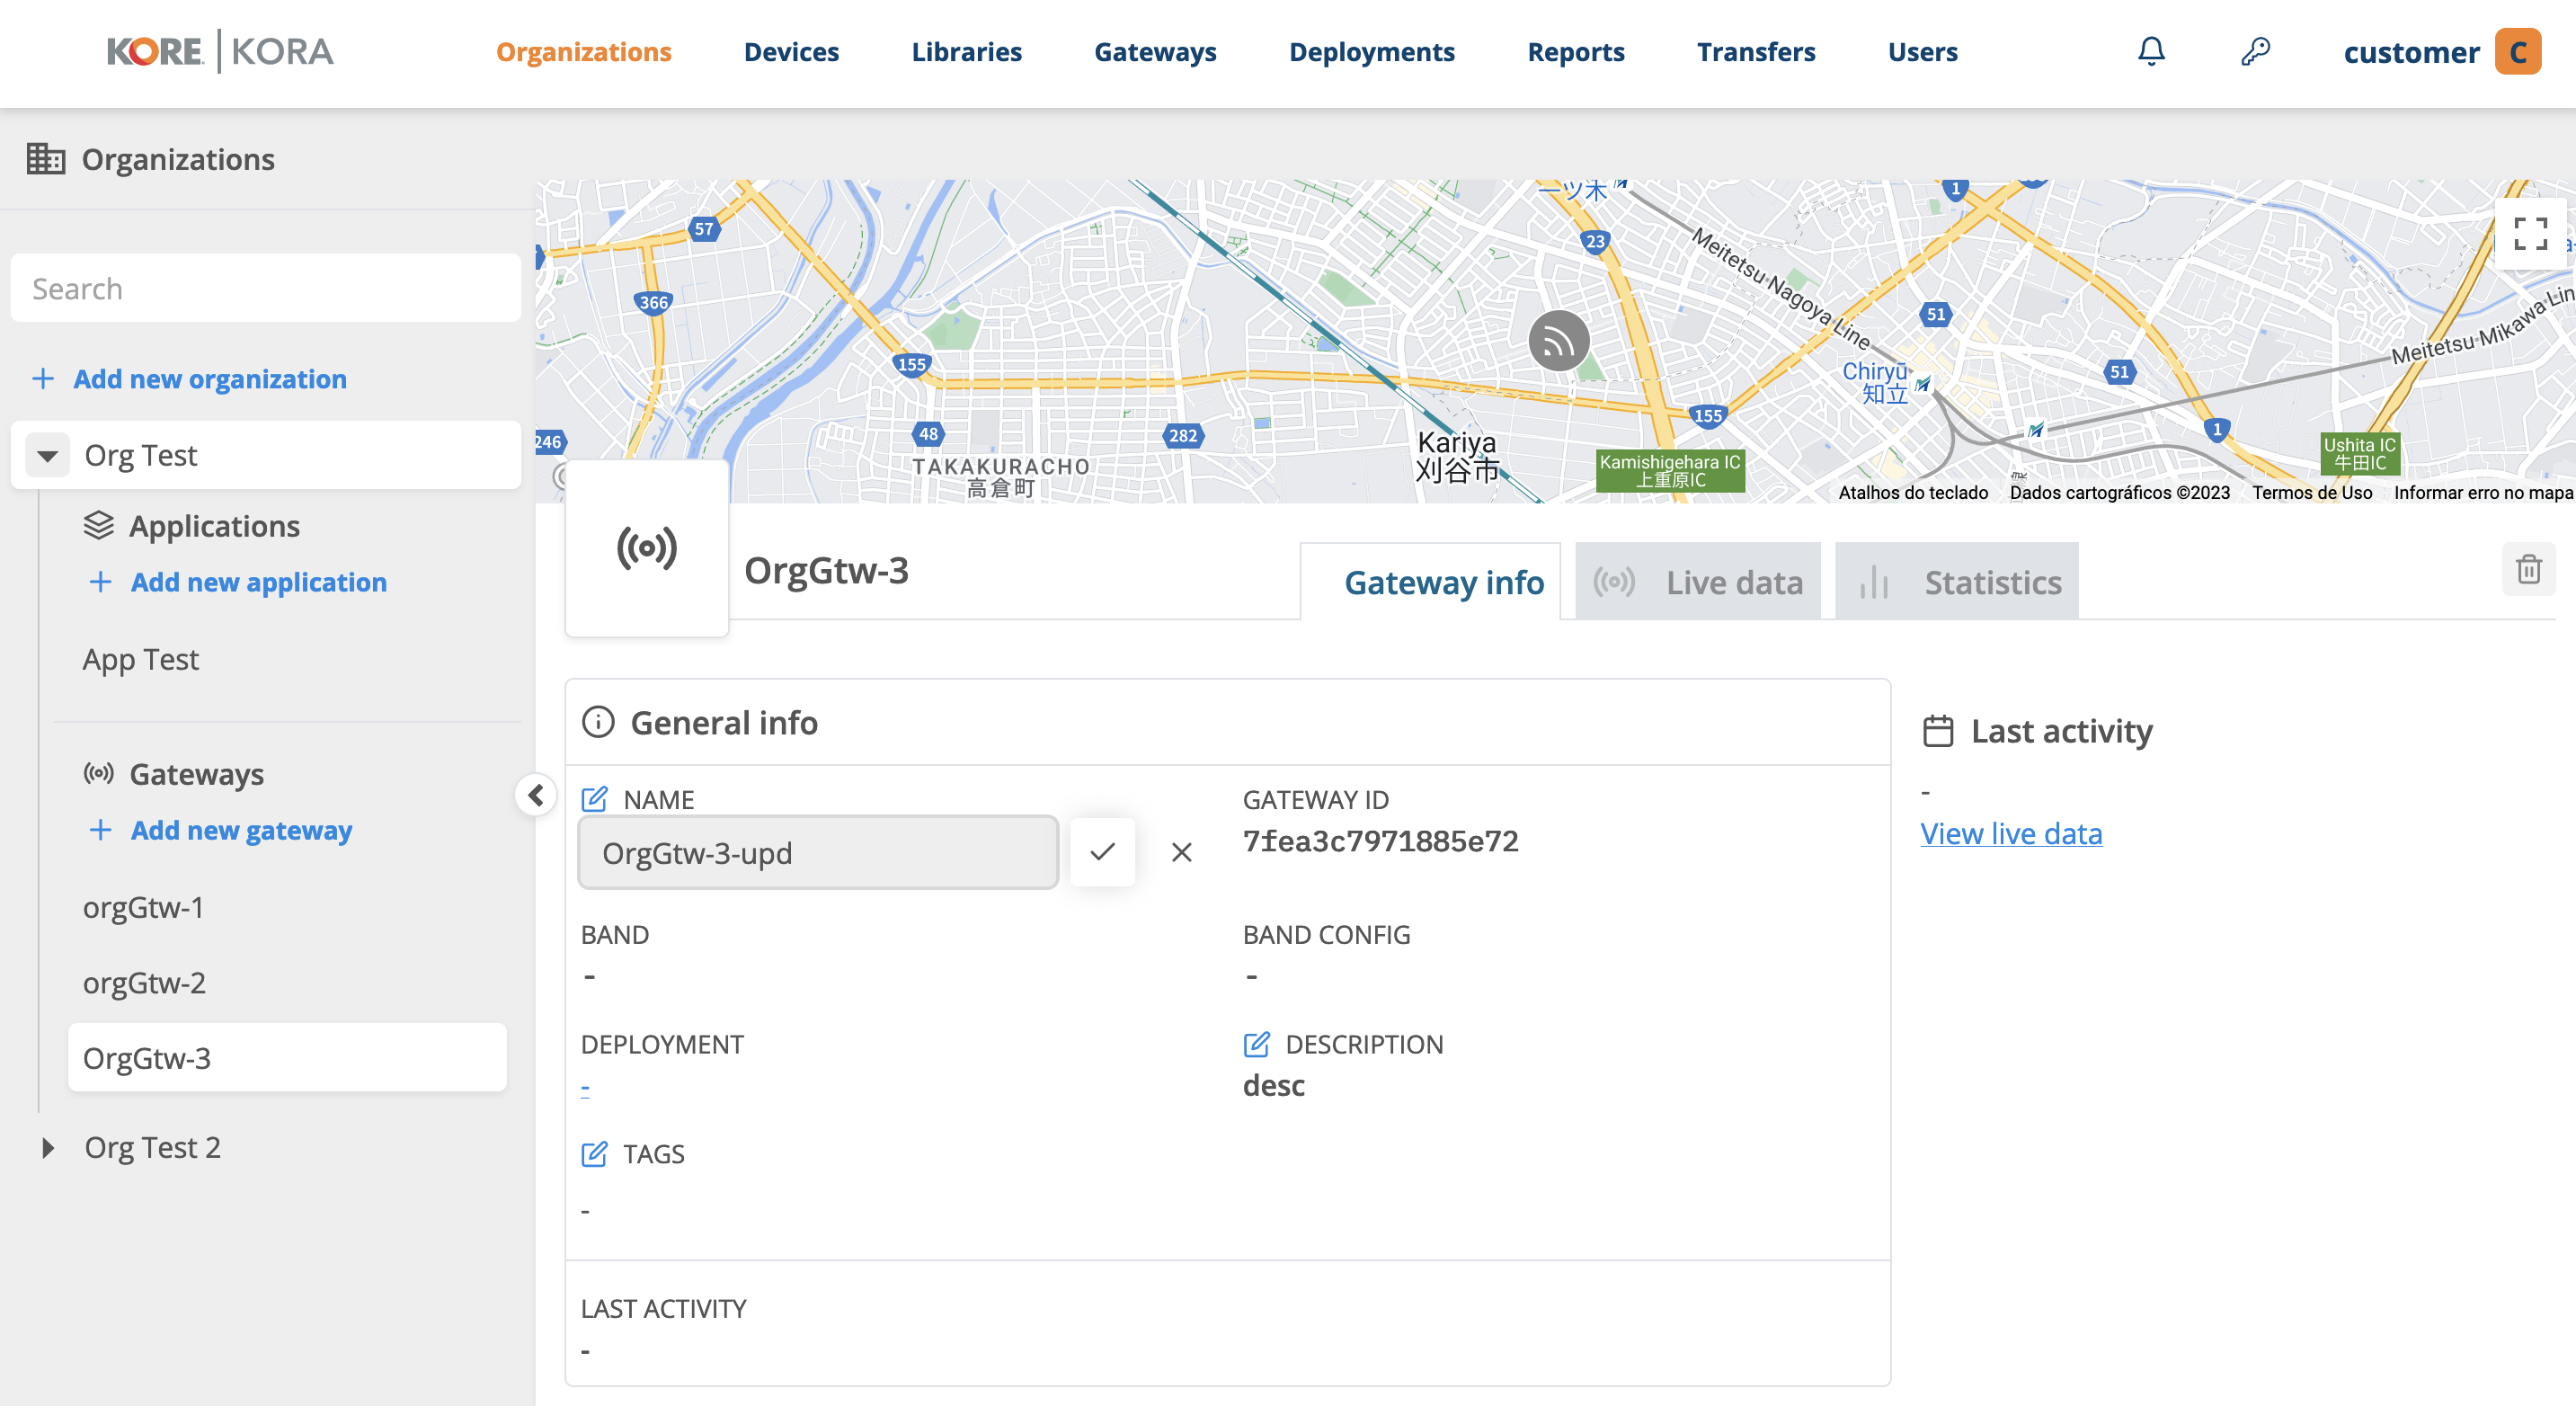Click the gateway avatar icon tile
2576x1406 pixels.
[x=647, y=548]
